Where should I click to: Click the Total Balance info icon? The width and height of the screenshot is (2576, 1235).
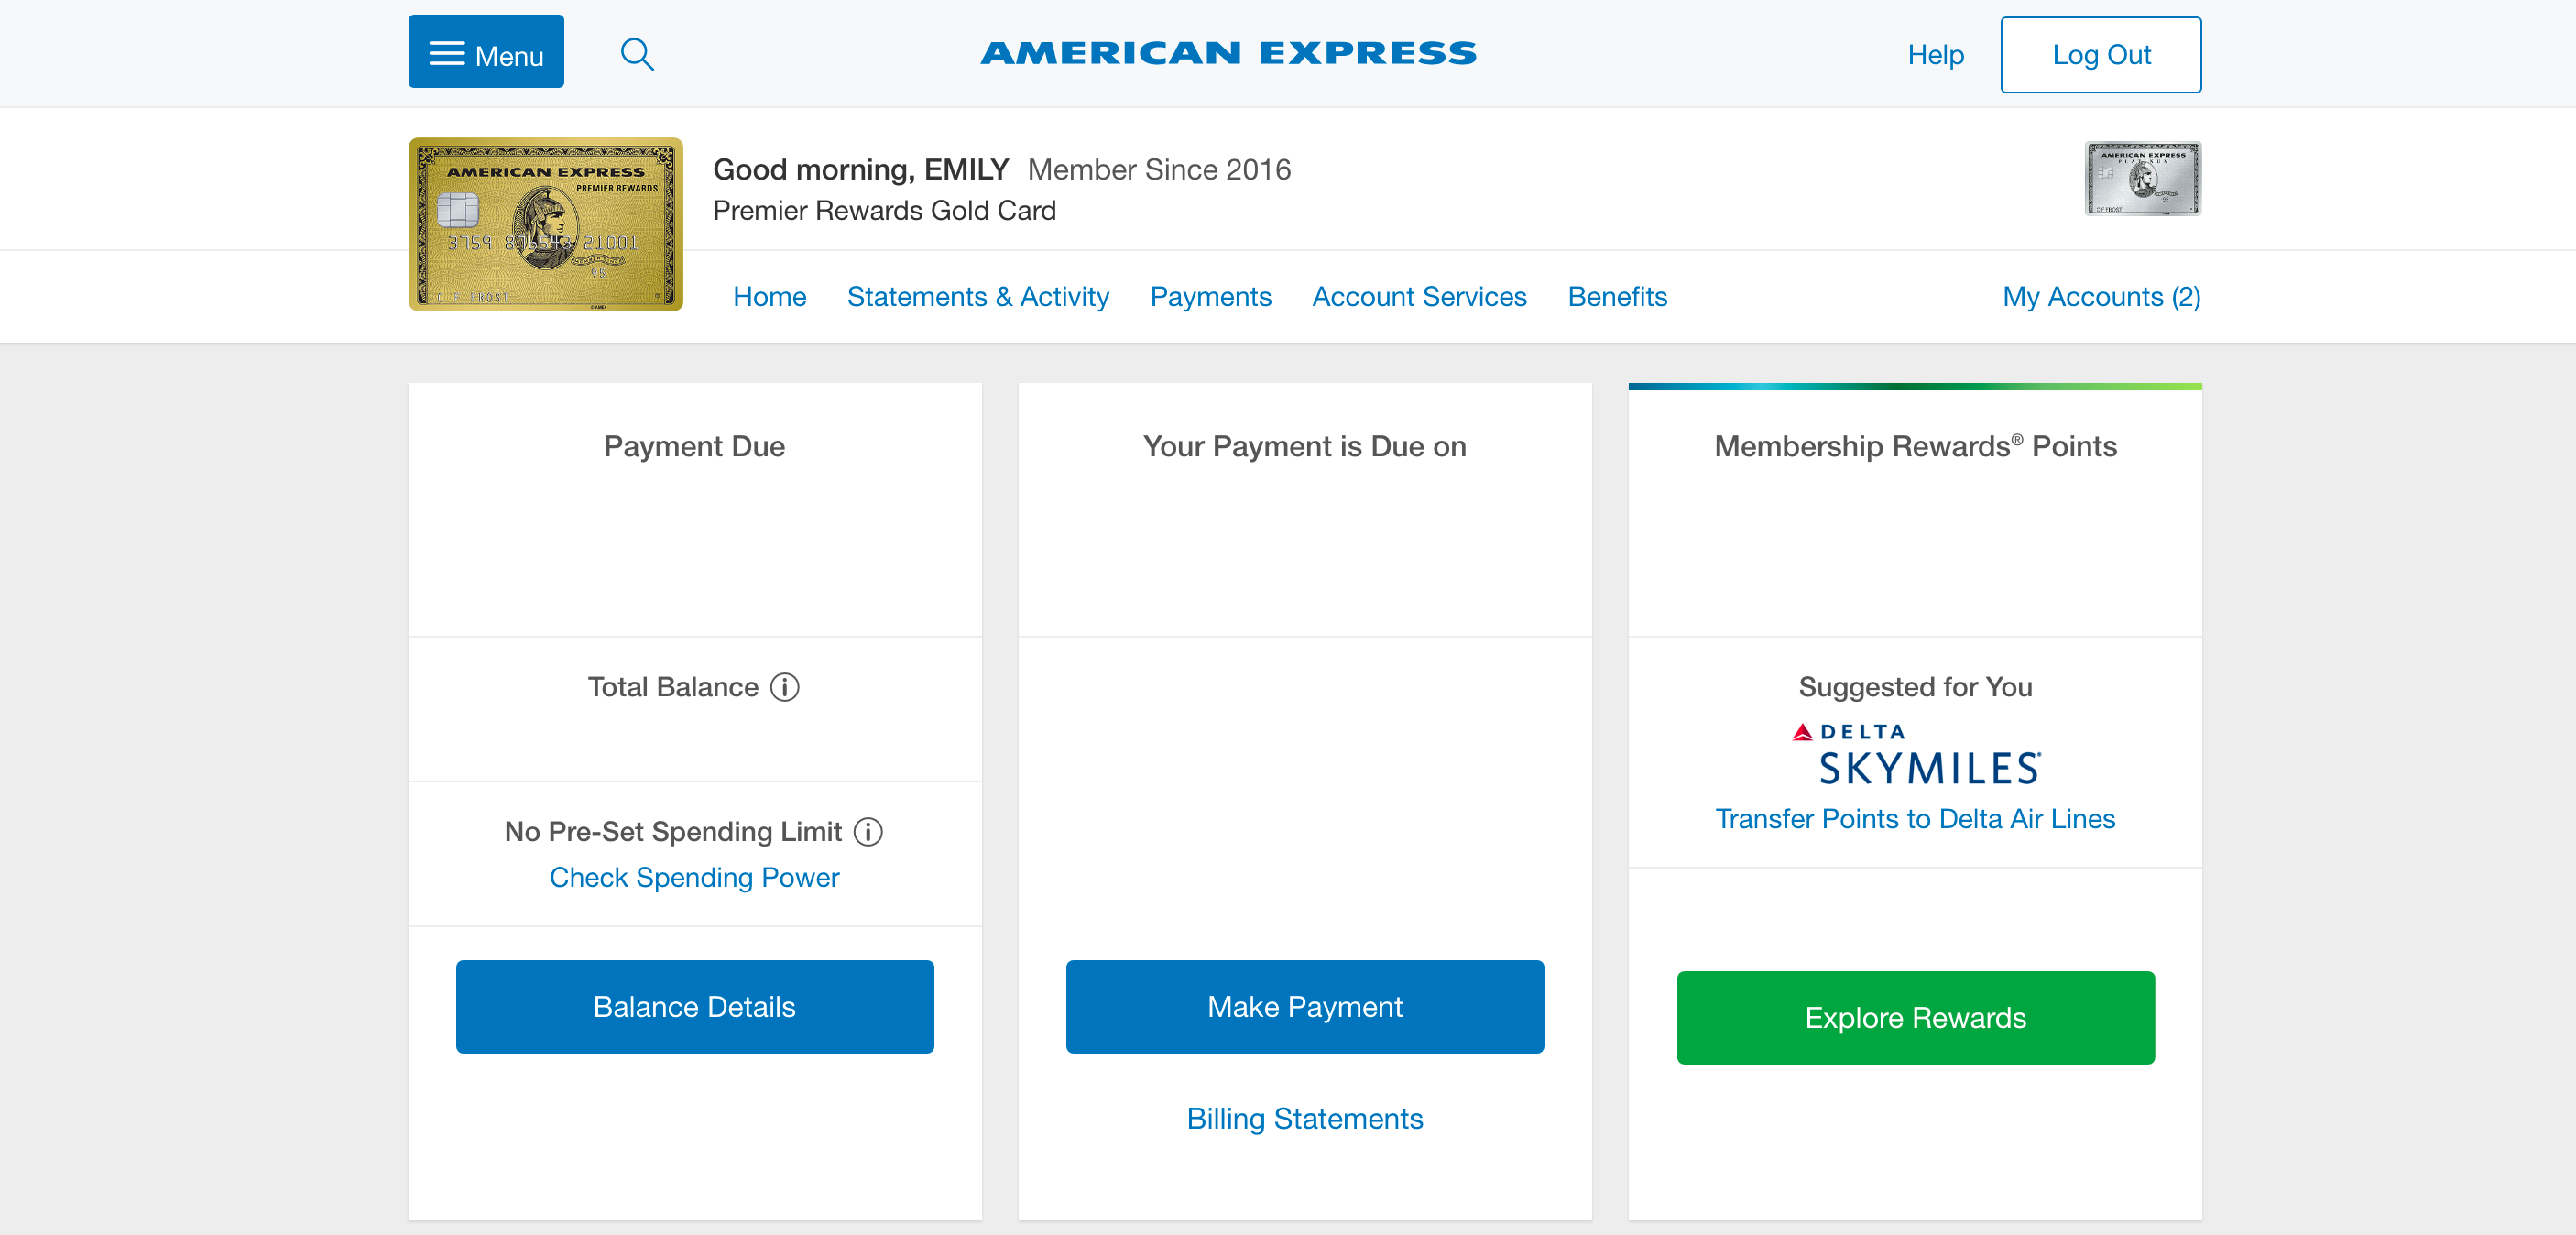[785, 687]
